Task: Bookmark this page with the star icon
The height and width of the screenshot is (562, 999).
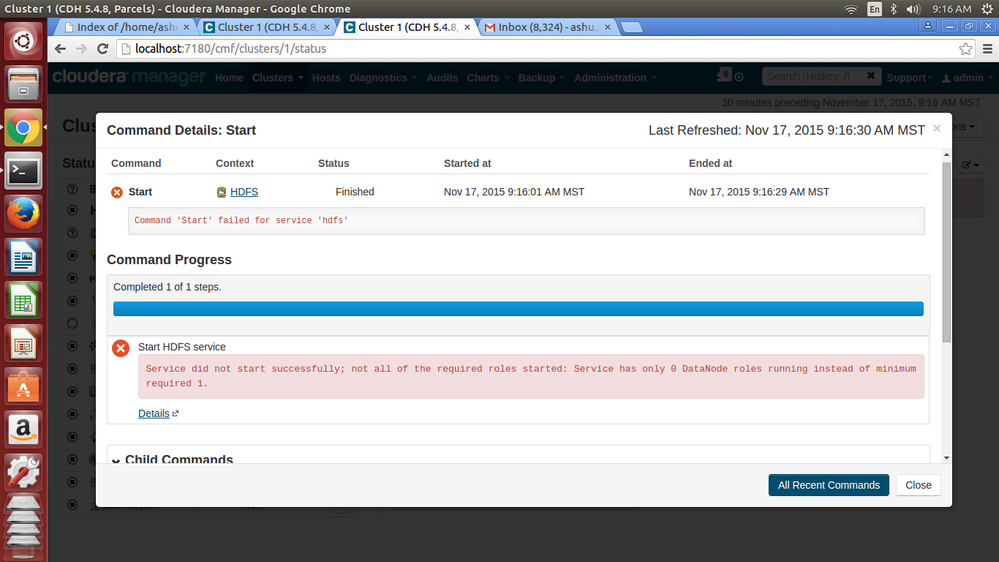Action: tap(965, 49)
